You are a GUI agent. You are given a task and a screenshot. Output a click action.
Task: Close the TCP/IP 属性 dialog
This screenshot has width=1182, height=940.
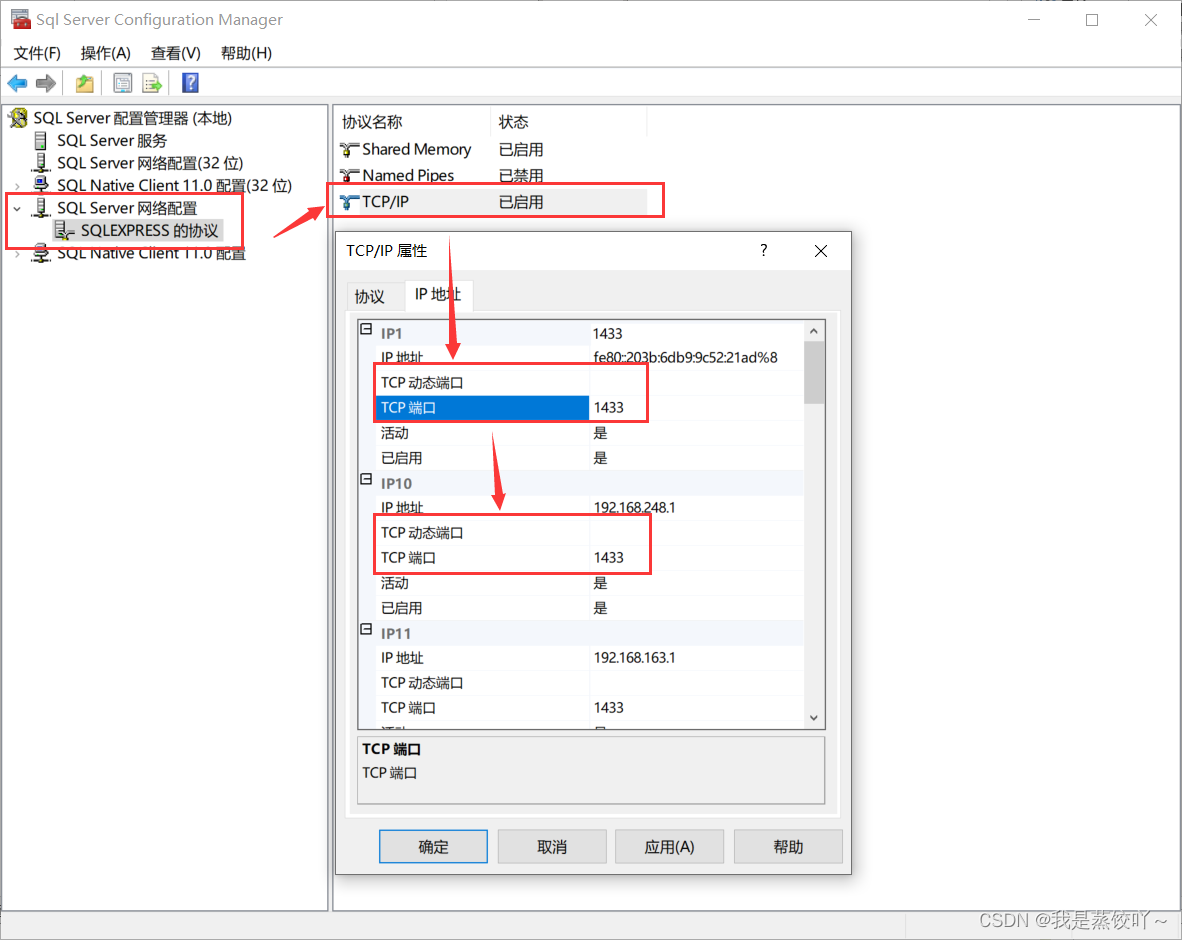click(x=821, y=251)
